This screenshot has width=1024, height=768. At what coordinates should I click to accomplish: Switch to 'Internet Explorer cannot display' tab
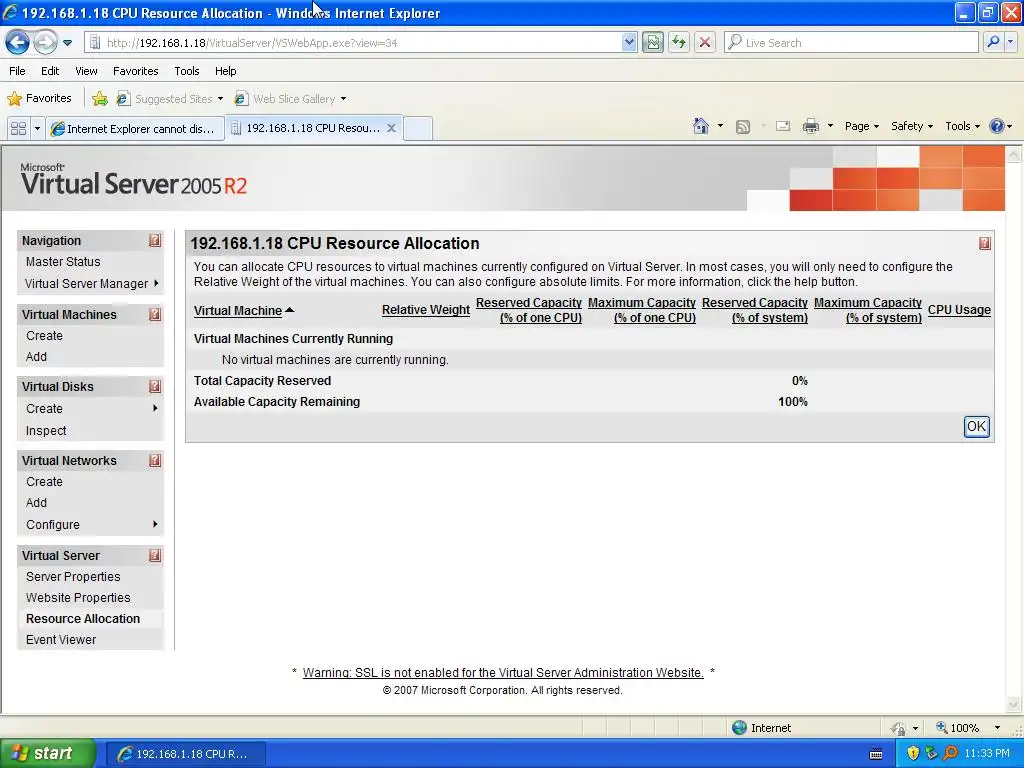click(136, 129)
